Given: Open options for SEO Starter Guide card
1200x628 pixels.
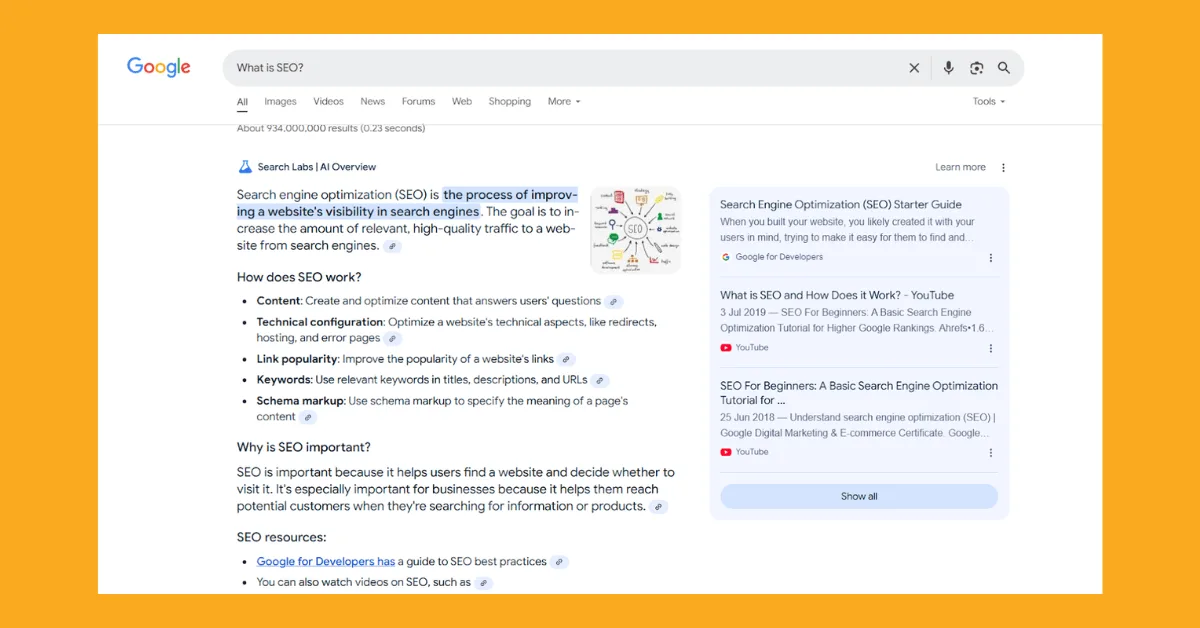Looking at the screenshot, I should 991,258.
